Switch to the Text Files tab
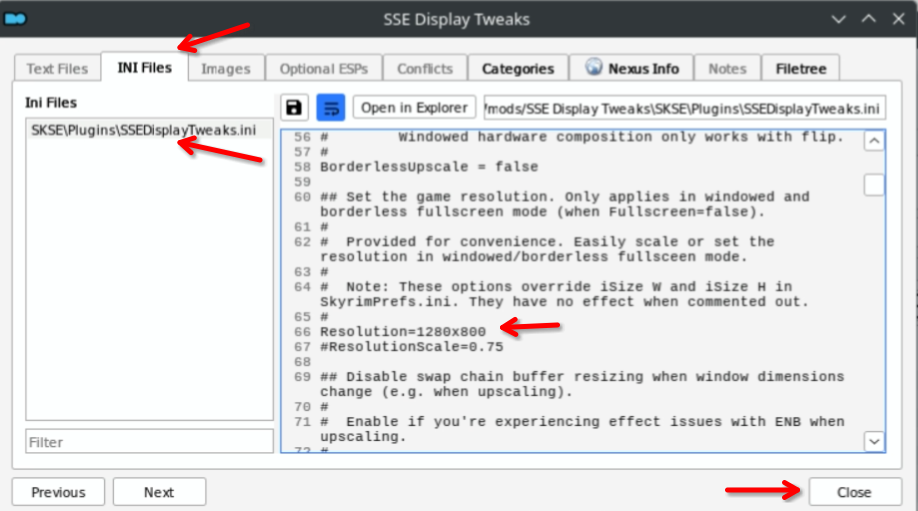 [x=57, y=68]
